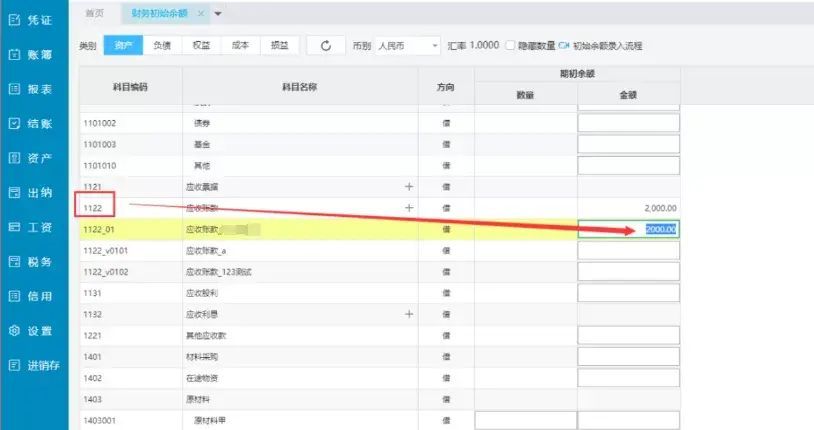Click the refresh icon in toolbar
The image size is (814, 430).
coord(325,46)
